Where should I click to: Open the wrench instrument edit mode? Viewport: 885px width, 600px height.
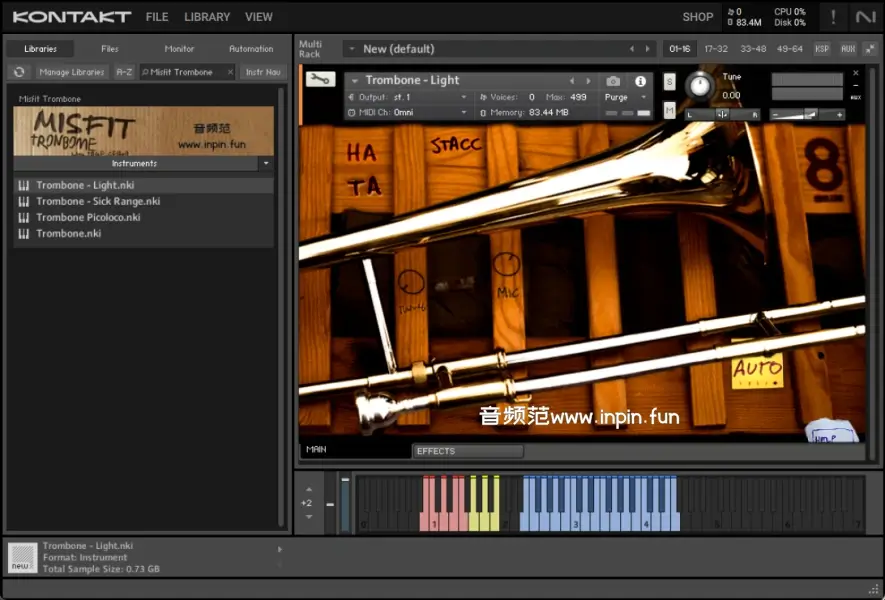320,80
